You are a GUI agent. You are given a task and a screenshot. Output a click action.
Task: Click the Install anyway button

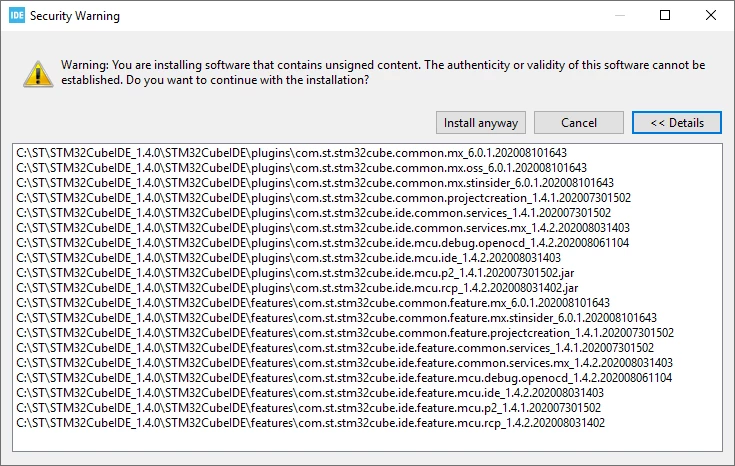click(x=480, y=123)
